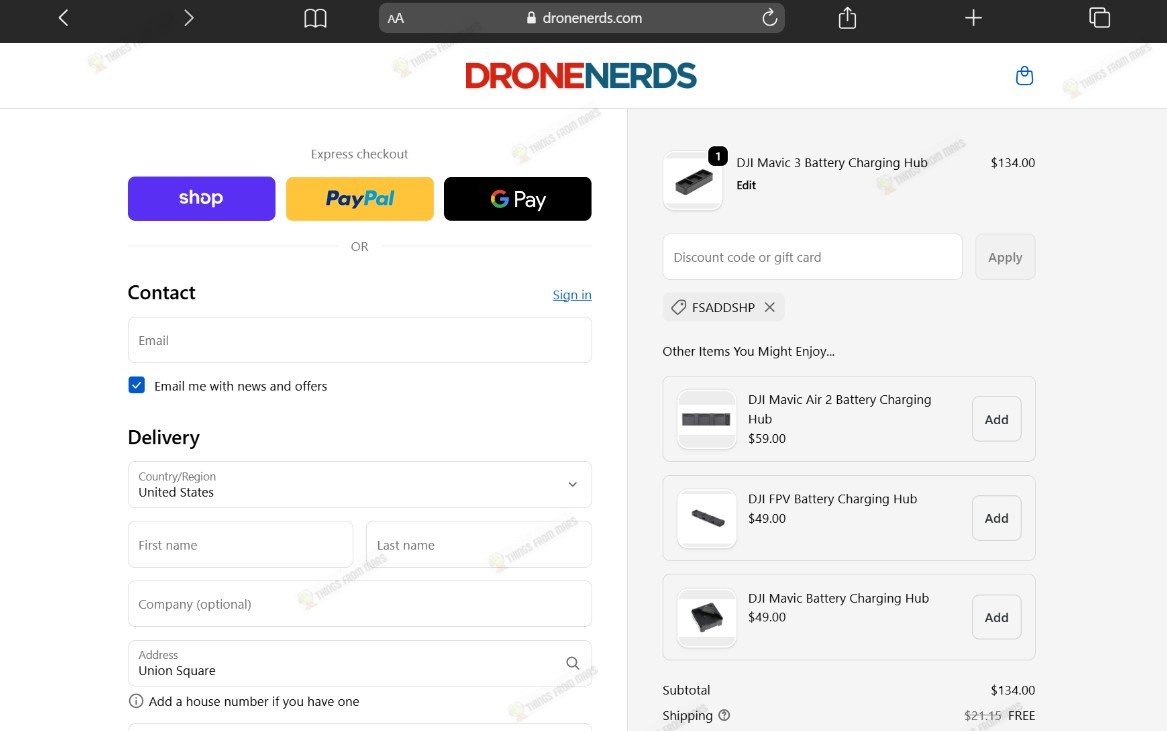
Task: Go forward with Safari forward arrow
Action: point(188,18)
